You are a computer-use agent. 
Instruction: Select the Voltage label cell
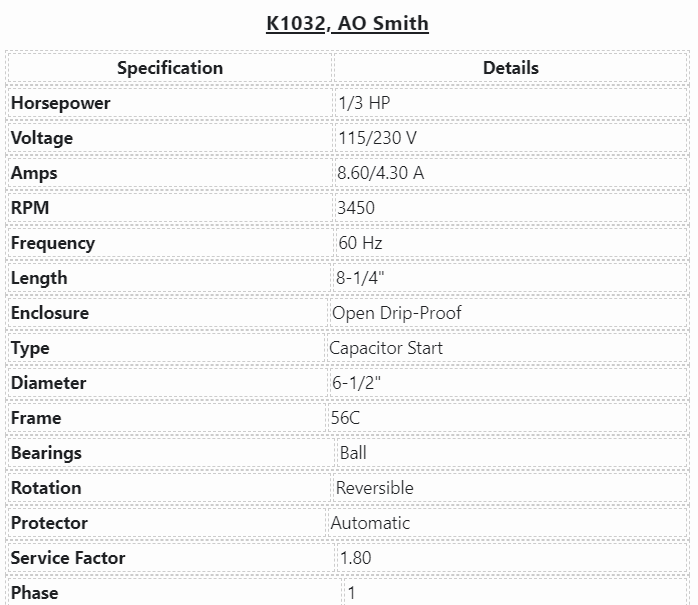click(42, 138)
